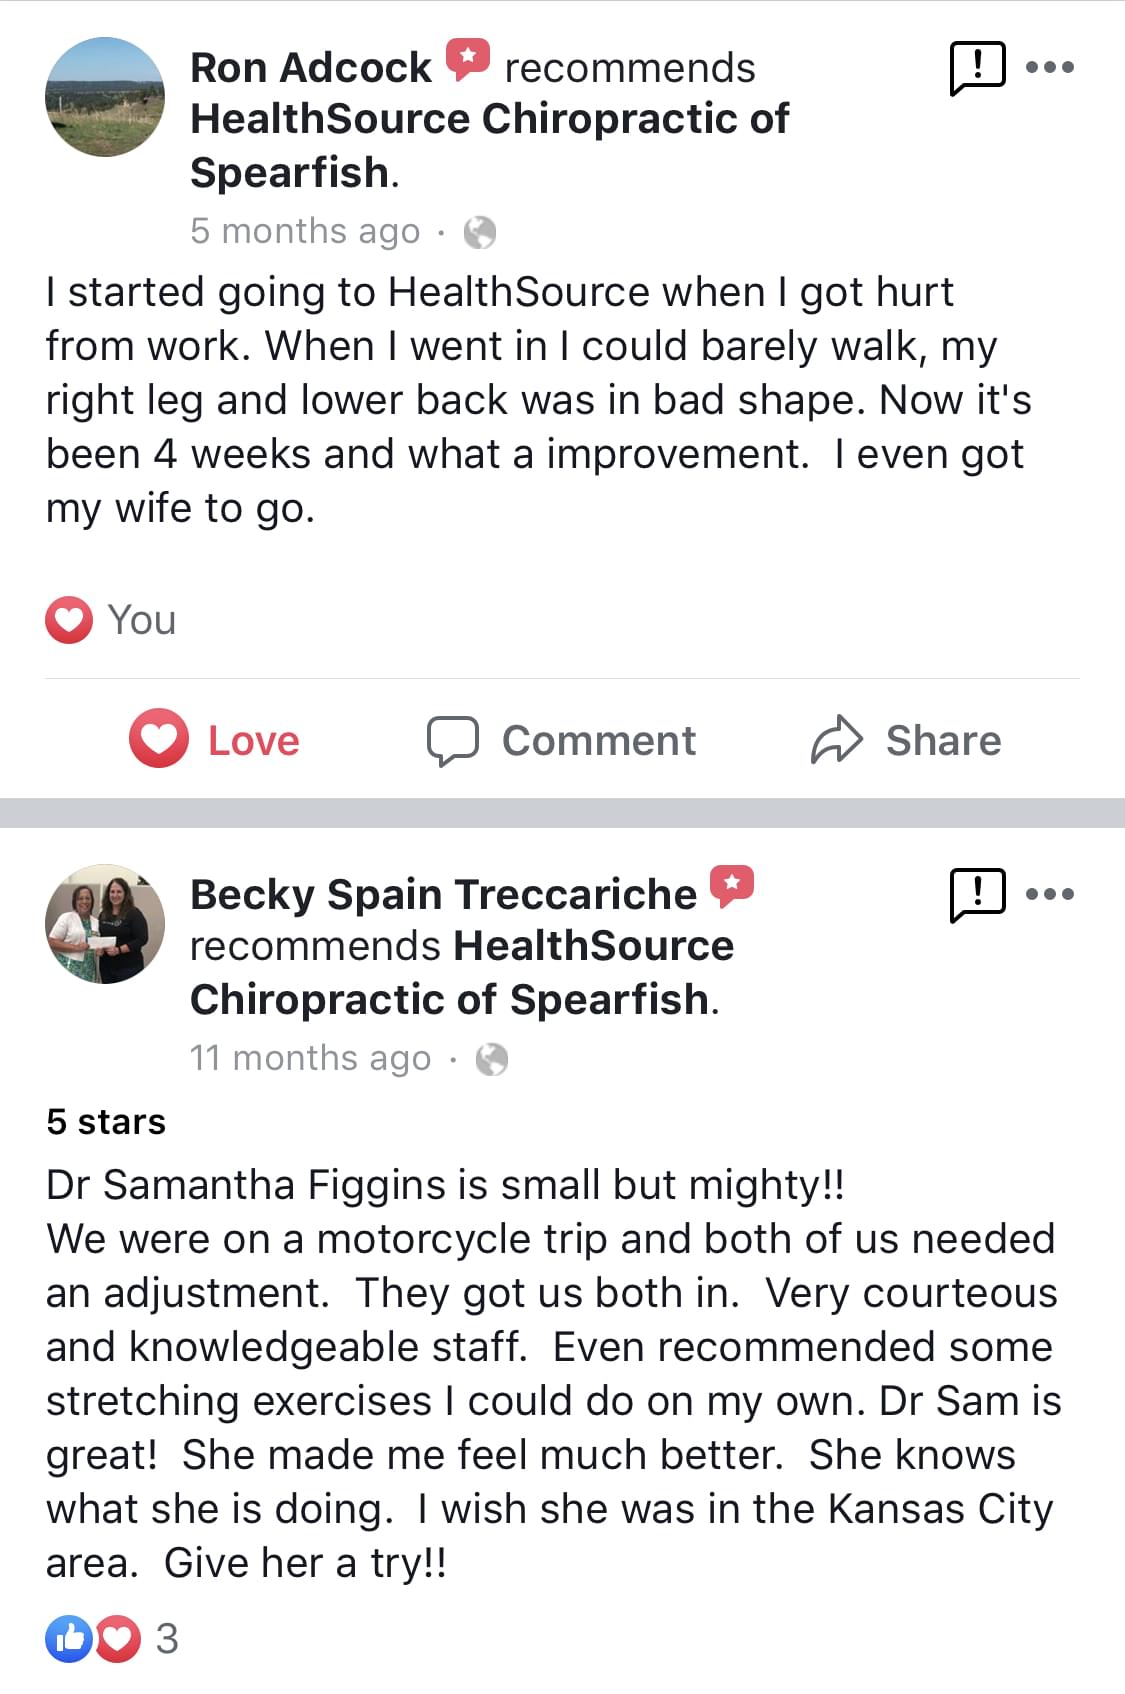1125x1694 pixels.
Task: Open three-dot menu on Becky's review
Action: [x=1050, y=894]
